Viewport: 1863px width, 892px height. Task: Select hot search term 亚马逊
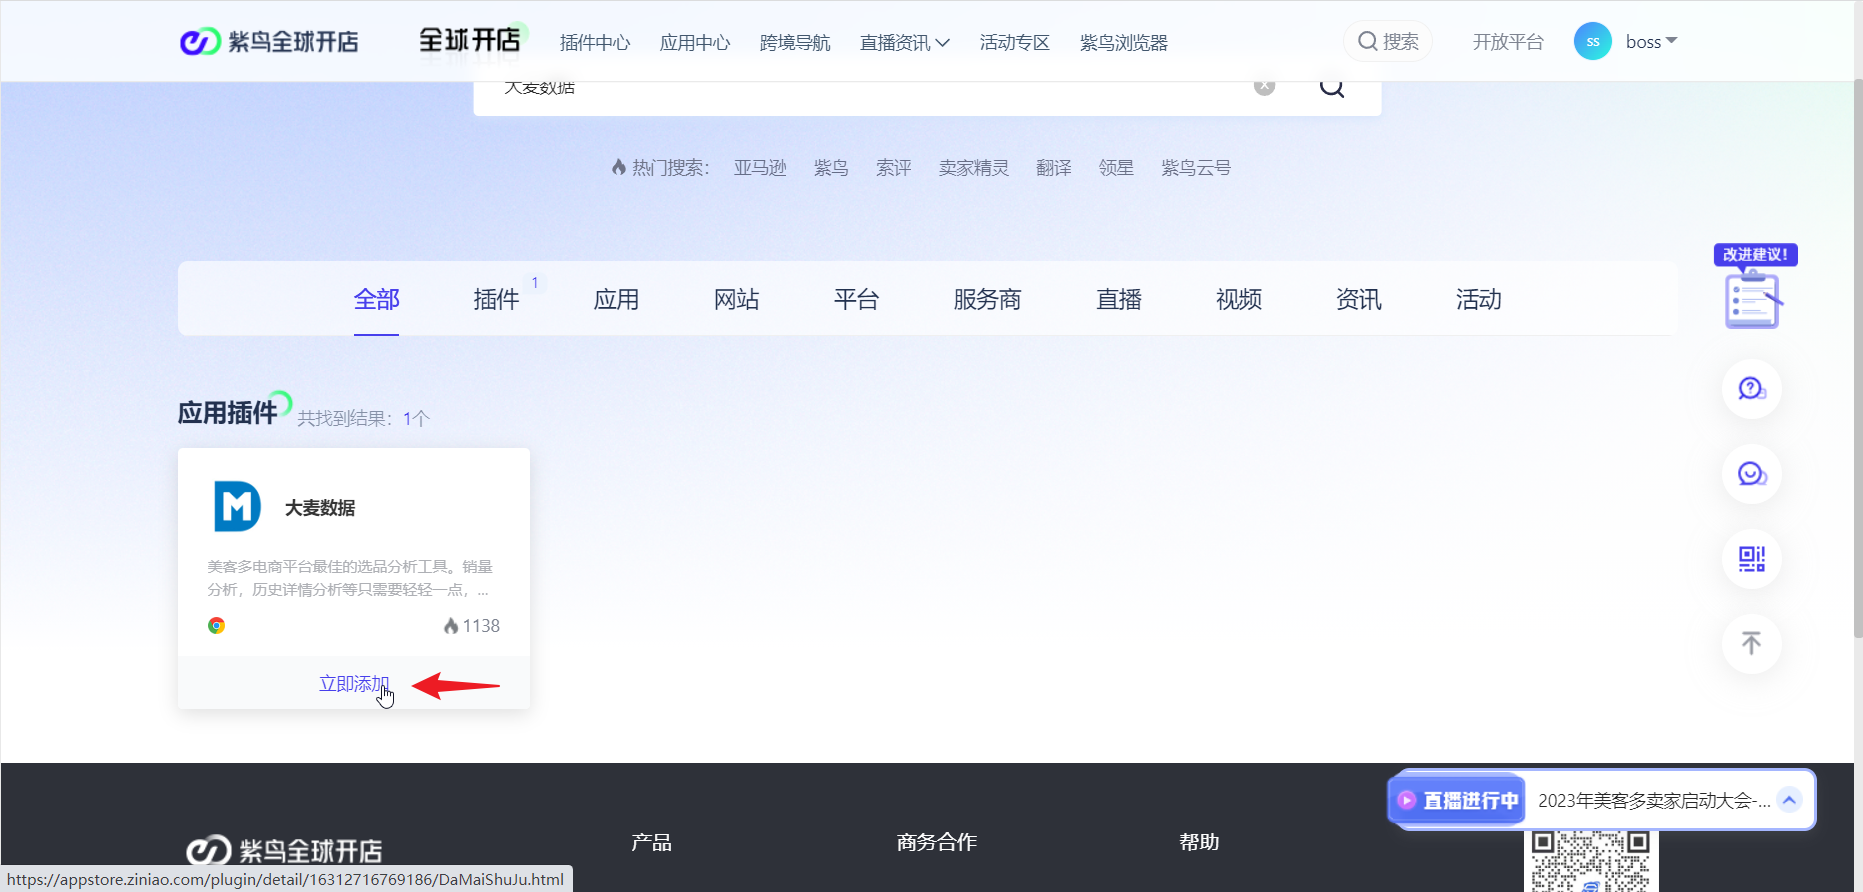tap(760, 168)
